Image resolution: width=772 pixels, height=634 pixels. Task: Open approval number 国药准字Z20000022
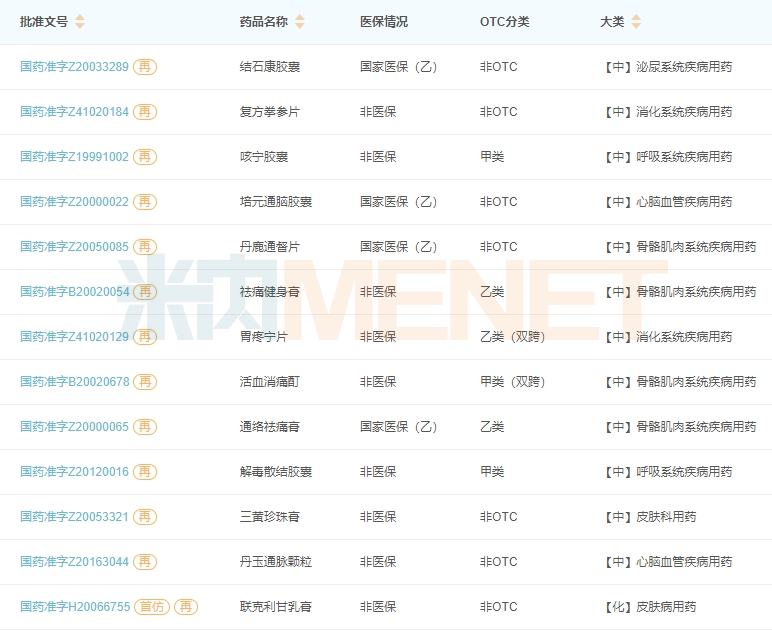74,201
